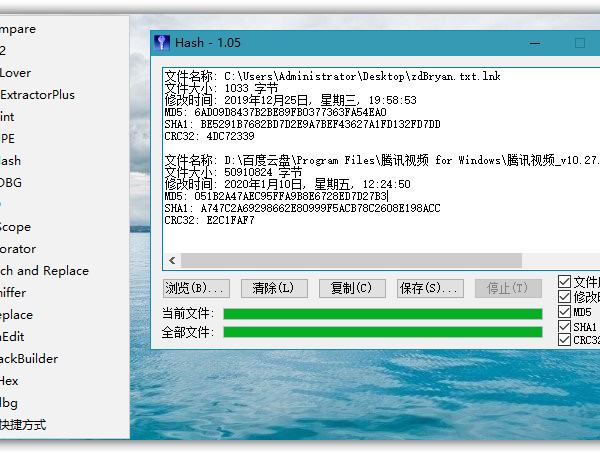Click the 浏览(B)... browse button
The image size is (600, 454).
click(196, 288)
